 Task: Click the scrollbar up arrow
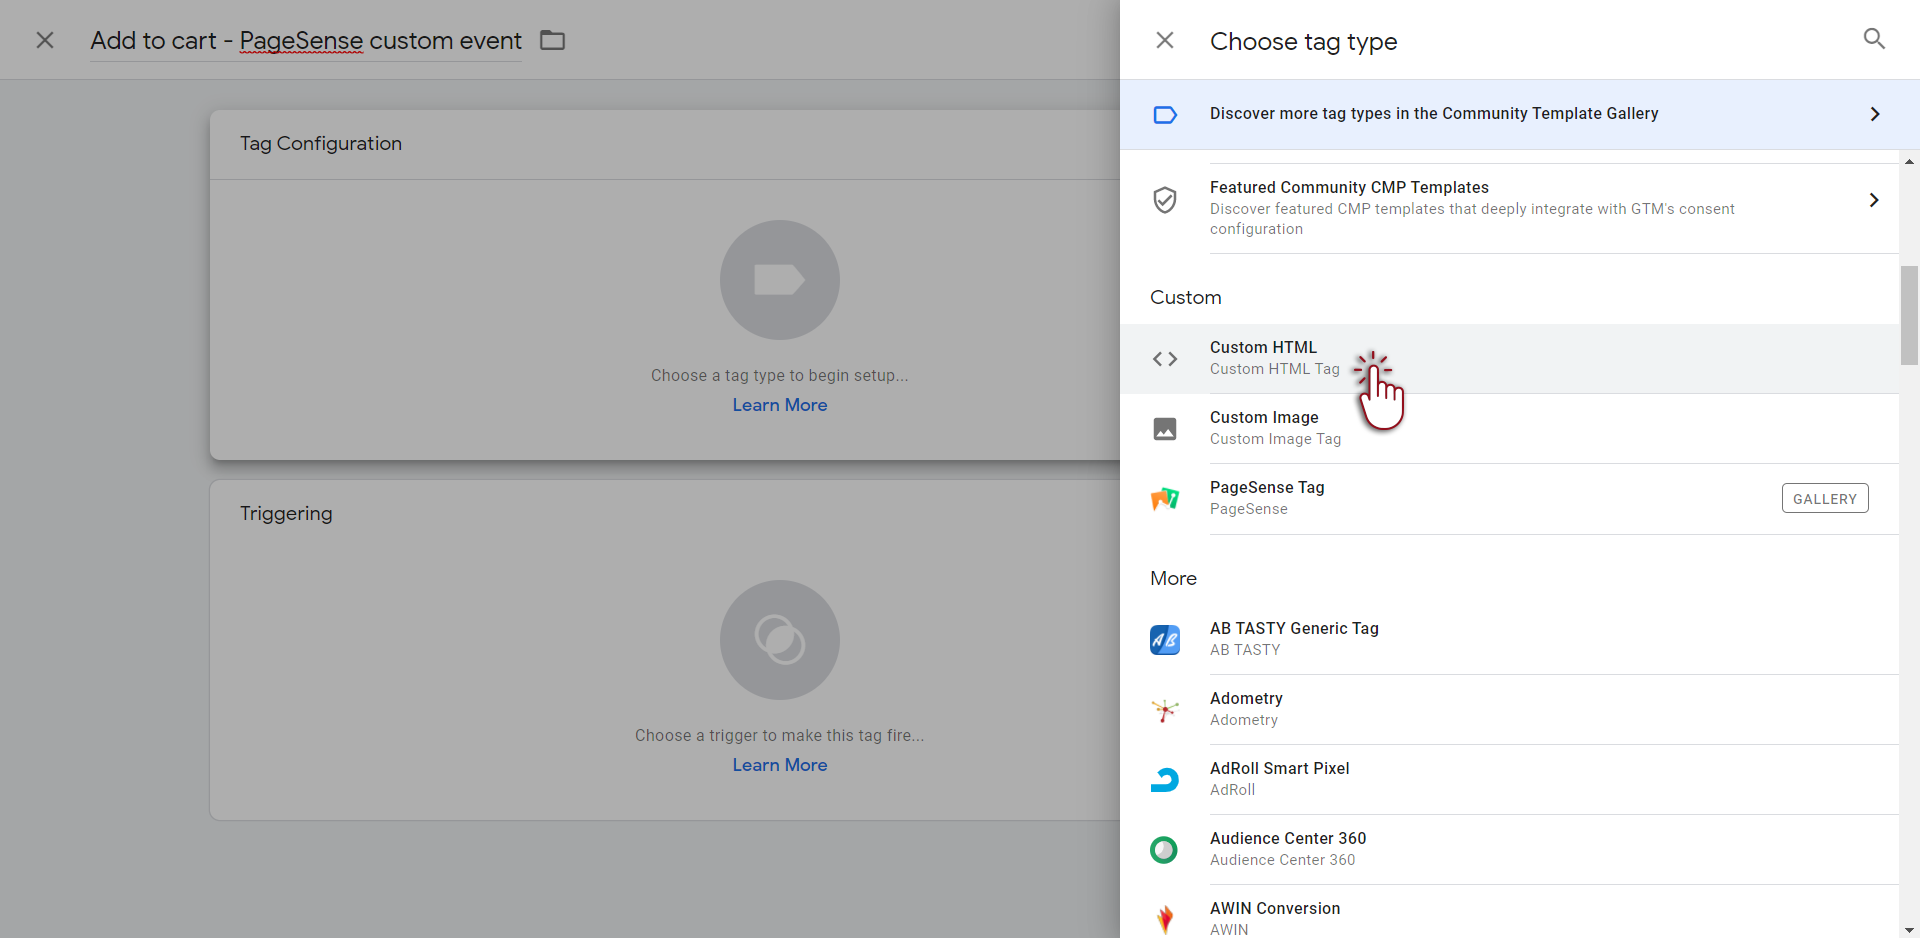click(x=1909, y=161)
